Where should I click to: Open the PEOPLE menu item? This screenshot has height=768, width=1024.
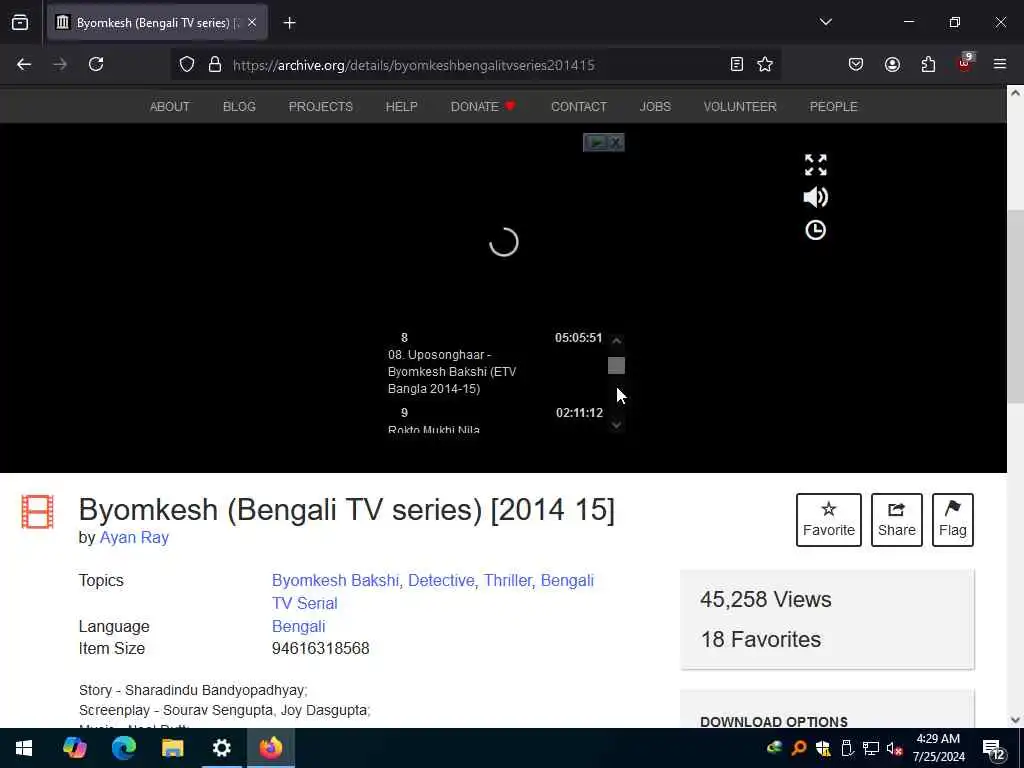tap(833, 106)
